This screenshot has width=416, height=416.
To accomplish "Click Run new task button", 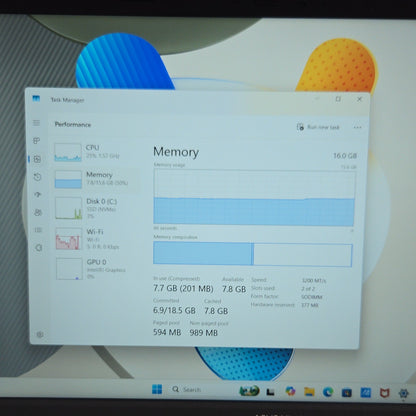I will tap(318, 127).
